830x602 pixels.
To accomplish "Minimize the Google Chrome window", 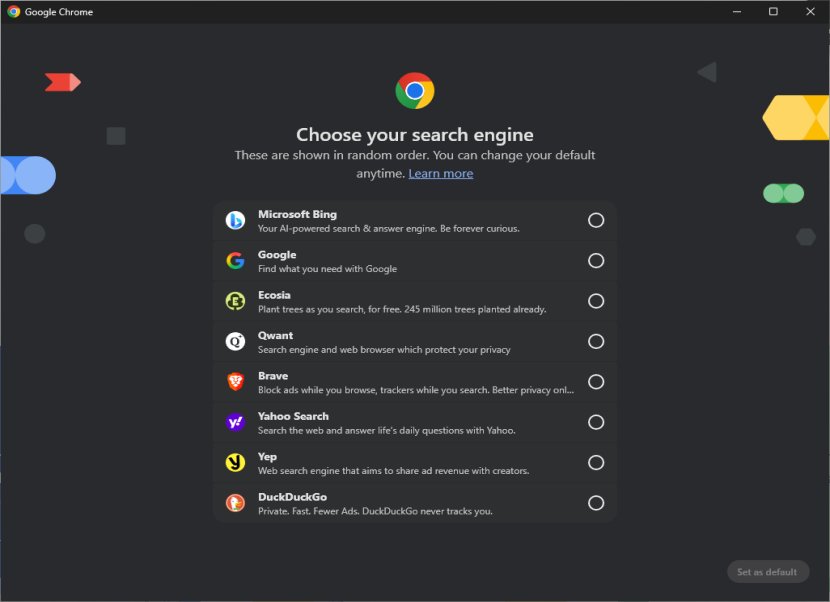I will click(x=737, y=12).
